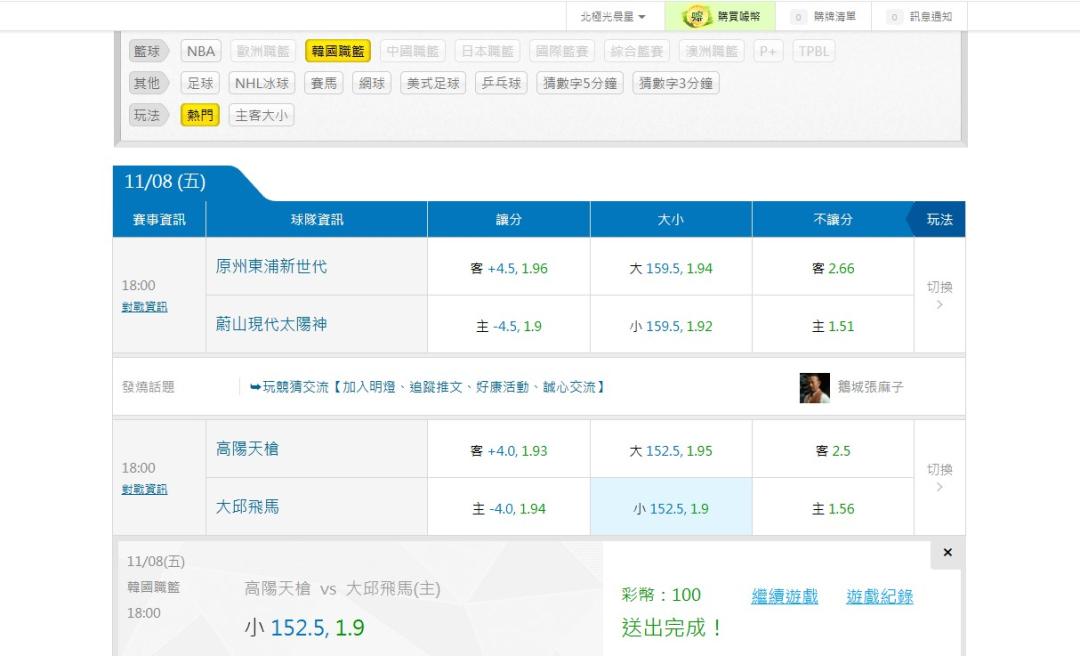Switch to 乒乓球 sport
This screenshot has width=1080, height=656.
pyautogui.click(x=501, y=83)
